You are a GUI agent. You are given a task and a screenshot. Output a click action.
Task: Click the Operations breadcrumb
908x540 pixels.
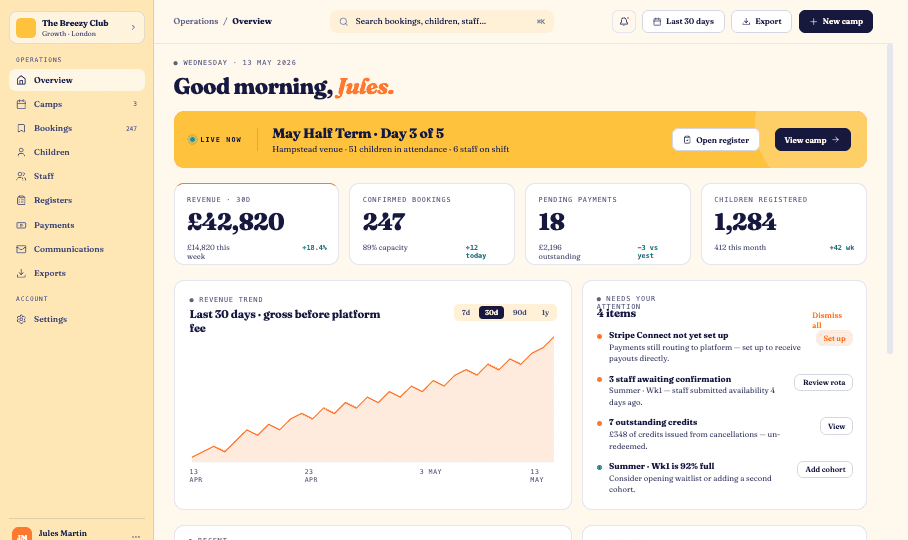196,21
